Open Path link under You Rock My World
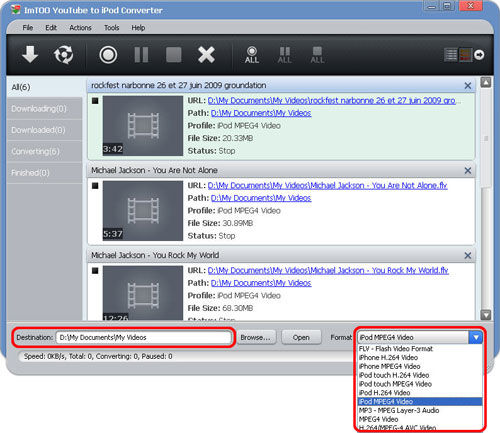Screen dimensions: 500x433 pyautogui.click(x=261, y=283)
